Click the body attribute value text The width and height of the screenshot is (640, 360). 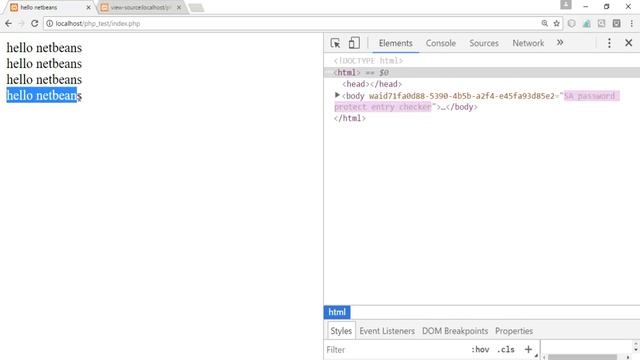(476, 101)
